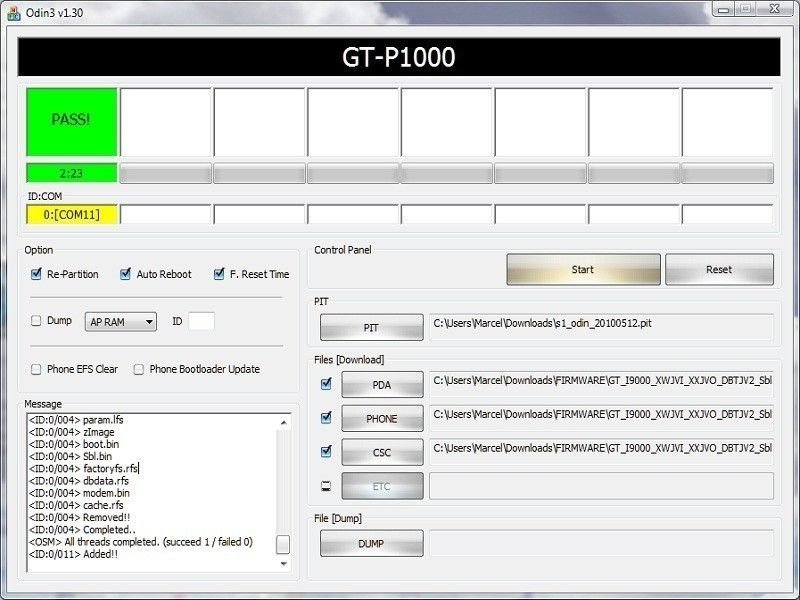The image size is (800, 600).
Task: Close the Odin3 window
Action: 775,9
